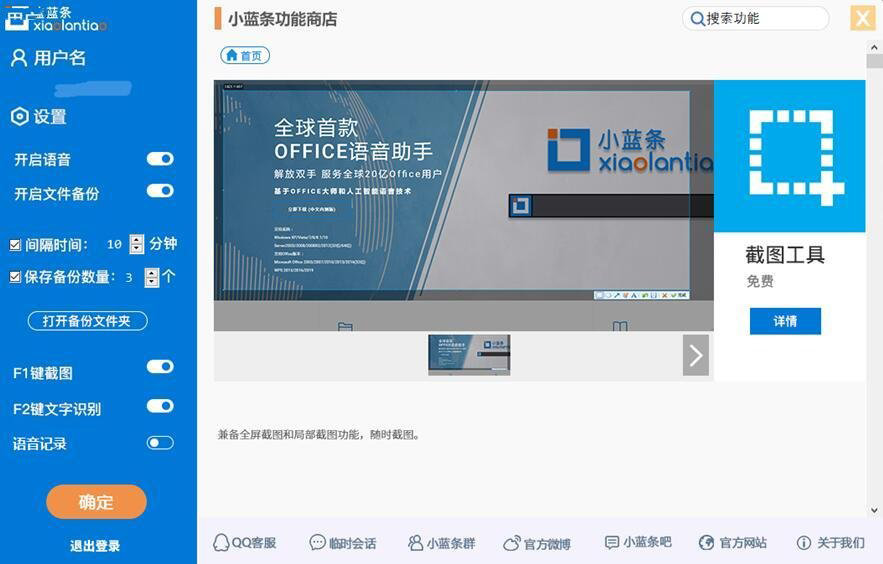This screenshot has width=883, height=564.
Task: Click the orange marker beside 小蓝条功能商店
Action: click(217, 19)
